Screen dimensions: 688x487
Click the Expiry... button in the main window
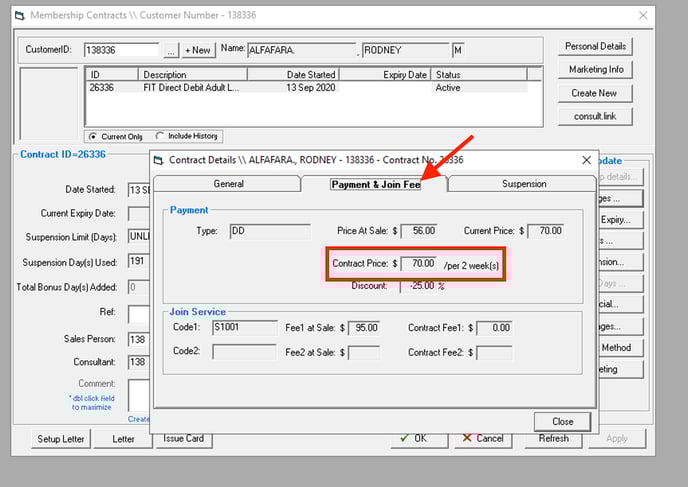point(620,220)
